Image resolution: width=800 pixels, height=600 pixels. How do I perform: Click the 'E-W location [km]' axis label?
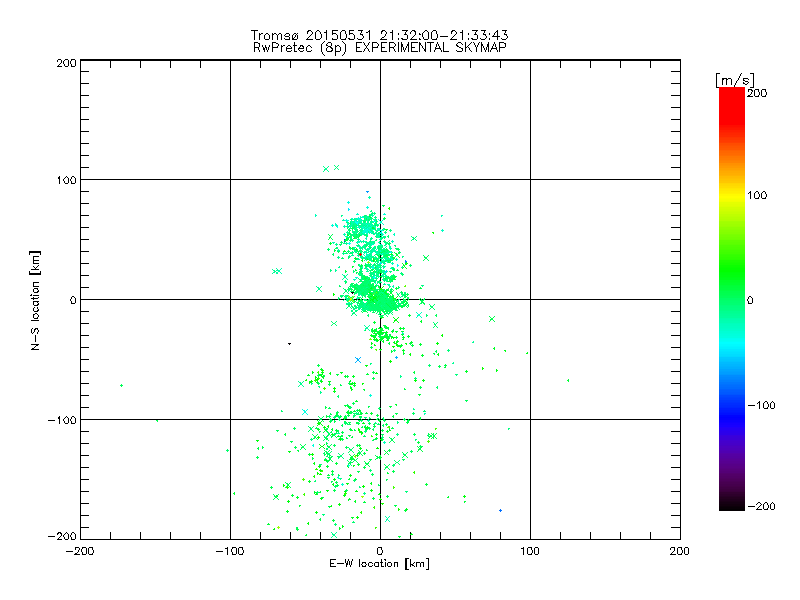click(379, 564)
